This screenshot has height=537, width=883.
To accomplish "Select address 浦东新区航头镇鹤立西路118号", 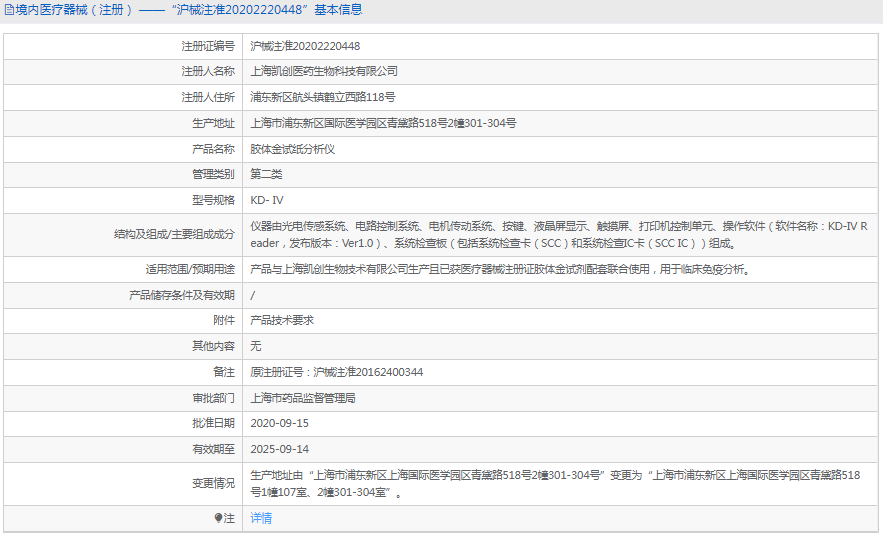I will pyautogui.click(x=323, y=97).
